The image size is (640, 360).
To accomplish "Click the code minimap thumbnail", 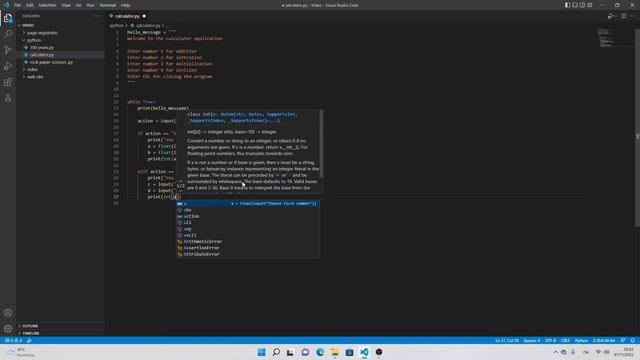I will pos(605,37).
